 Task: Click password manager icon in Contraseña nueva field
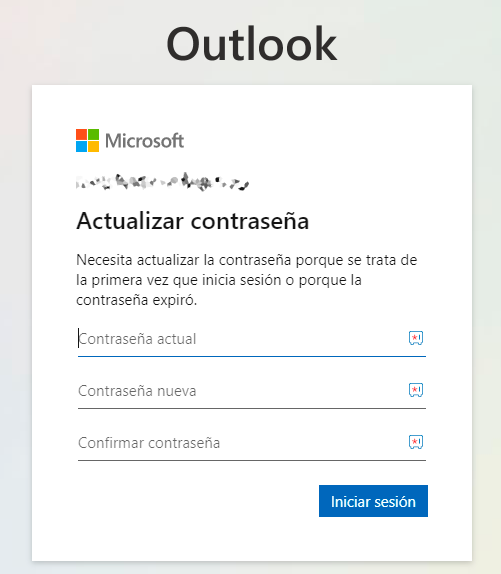416,390
